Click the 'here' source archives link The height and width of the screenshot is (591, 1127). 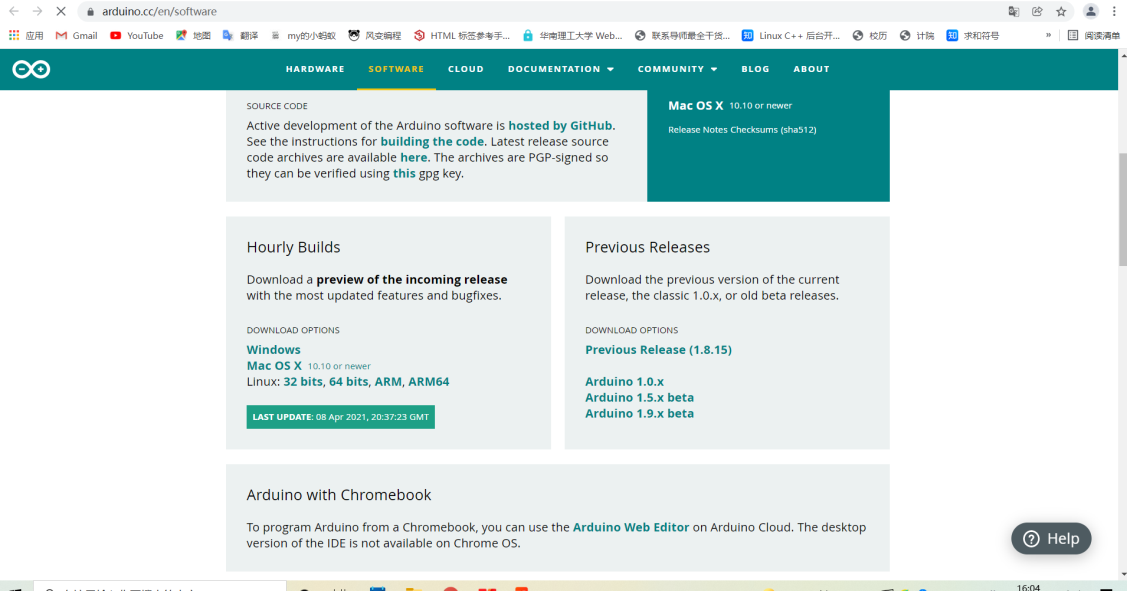(413, 157)
